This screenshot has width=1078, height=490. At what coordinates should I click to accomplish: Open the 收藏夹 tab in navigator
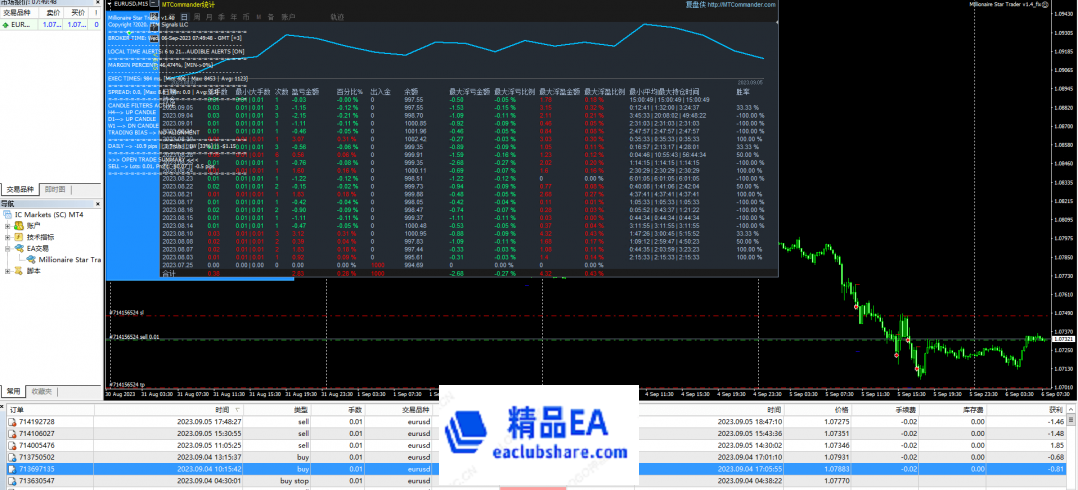(x=41, y=391)
